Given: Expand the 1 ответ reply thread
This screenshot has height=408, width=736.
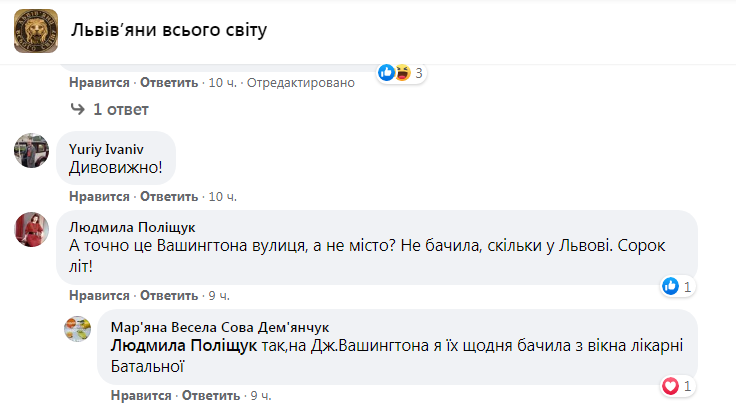Looking at the screenshot, I should coord(120,109).
